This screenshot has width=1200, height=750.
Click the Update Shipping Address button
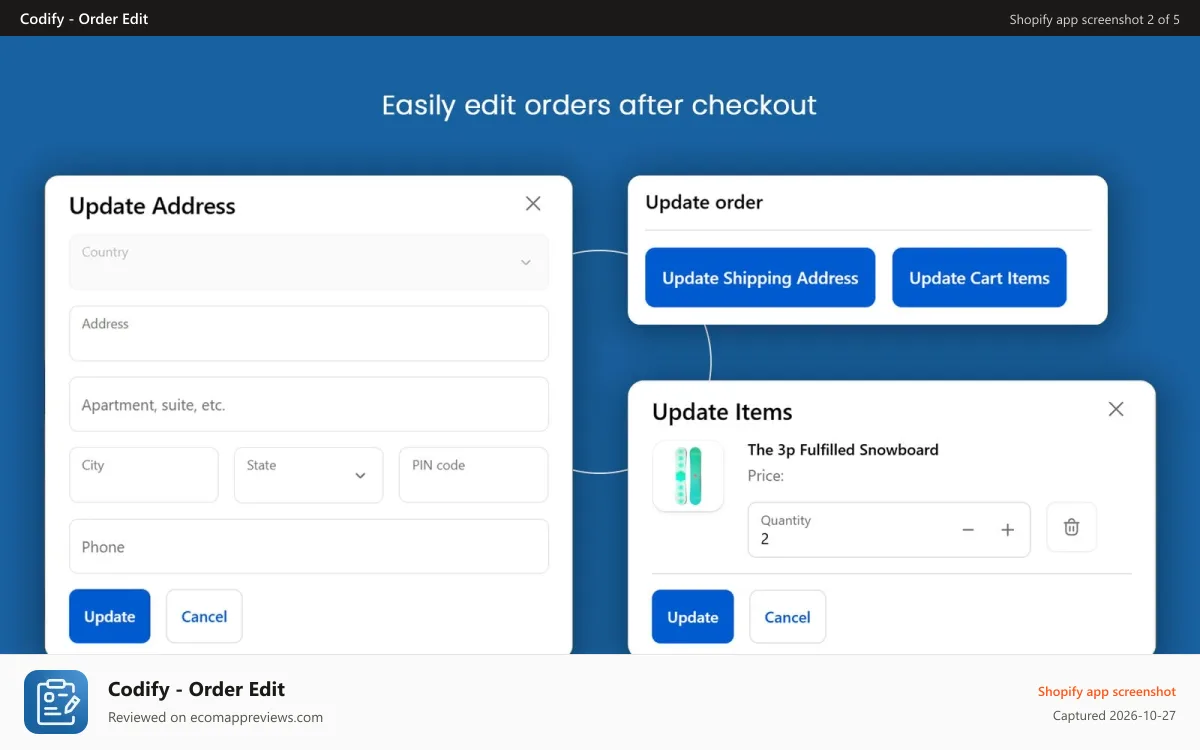(760, 277)
